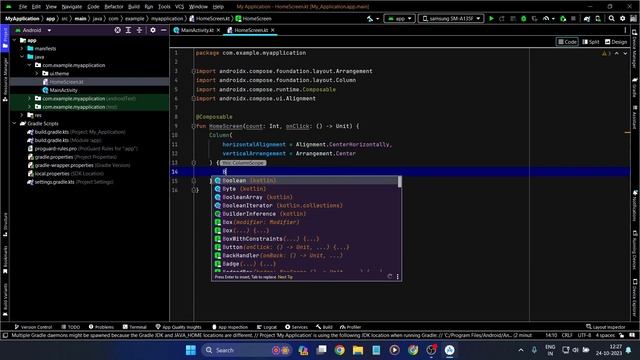The width and height of the screenshot is (640, 360).
Task: Click UTF-8 encoding in status bar
Action: (584, 335)
